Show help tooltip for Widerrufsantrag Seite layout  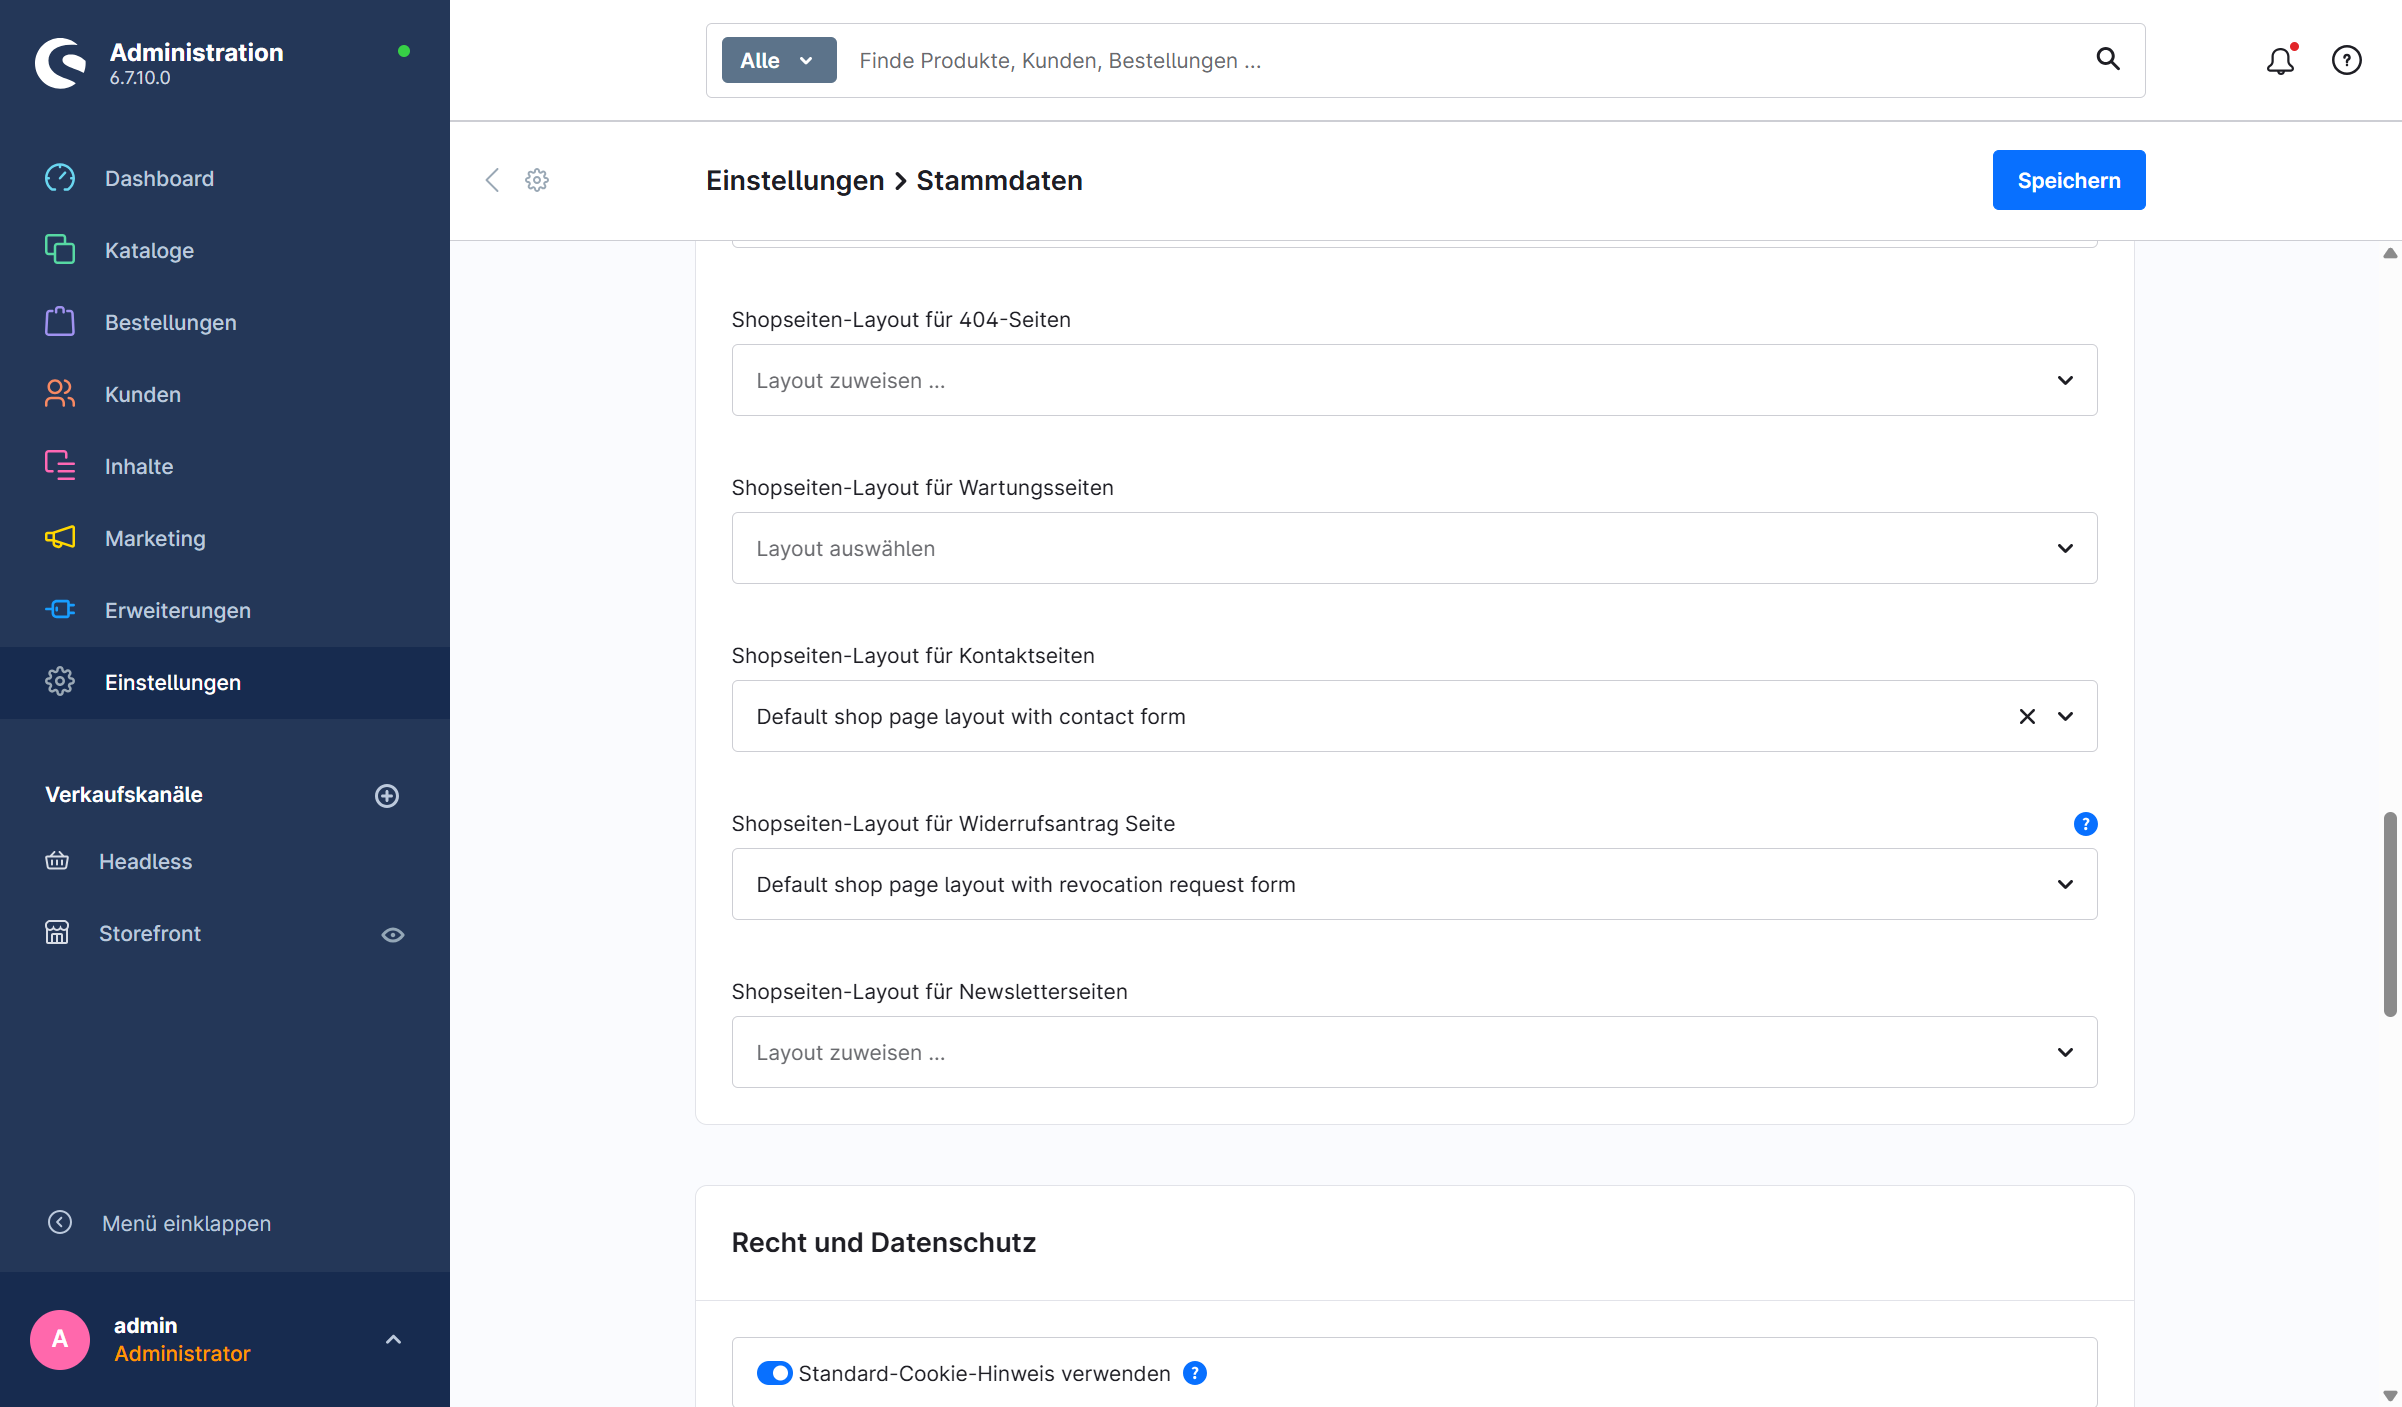pos(2086,824)
